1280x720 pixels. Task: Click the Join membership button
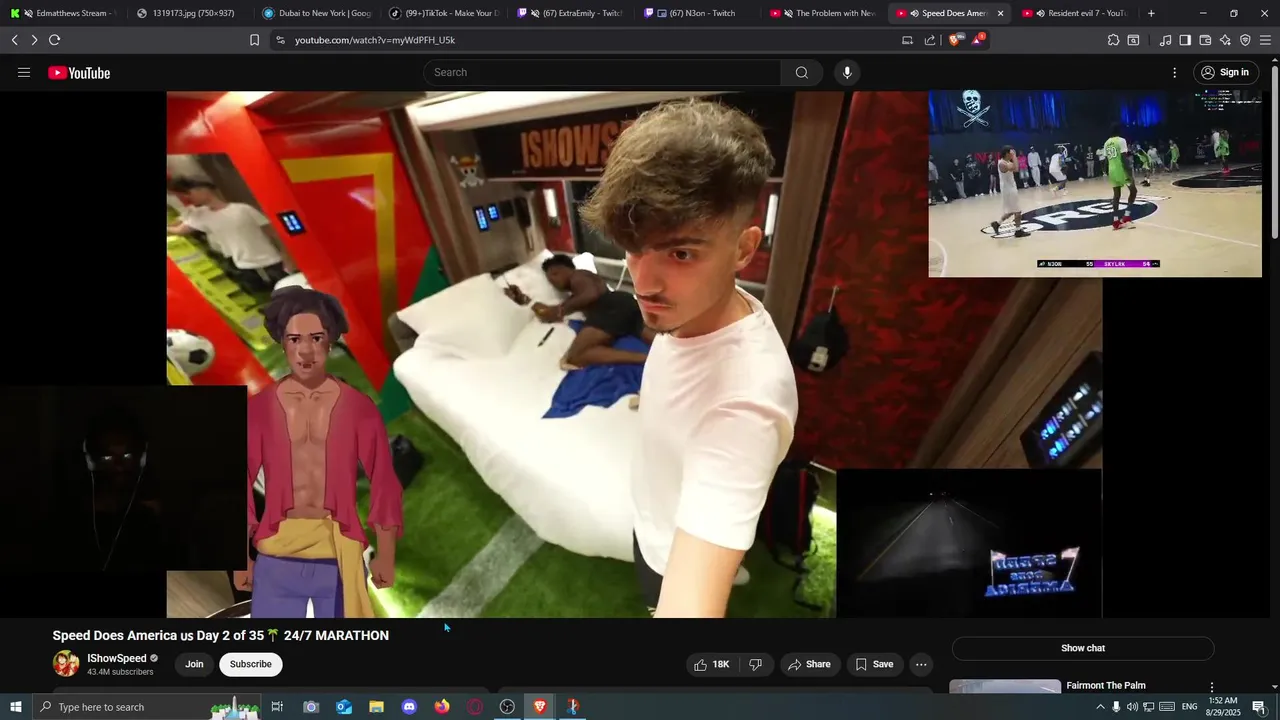point(194,664)
